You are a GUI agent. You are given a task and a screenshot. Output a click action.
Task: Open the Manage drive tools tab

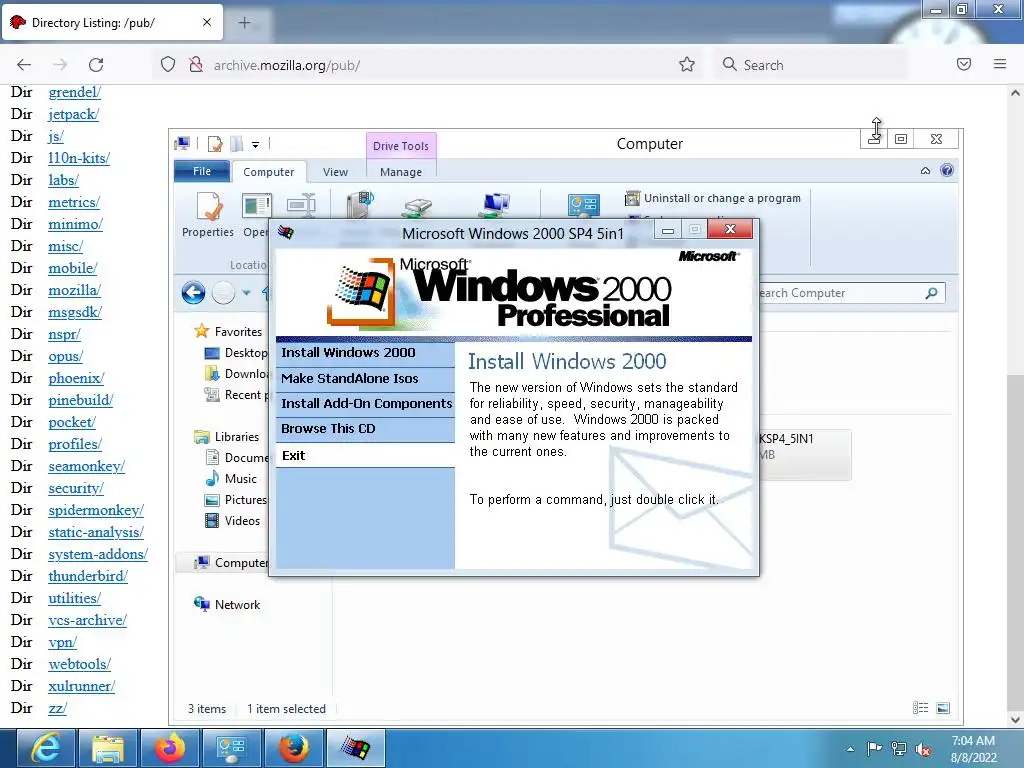pos(400,172)
